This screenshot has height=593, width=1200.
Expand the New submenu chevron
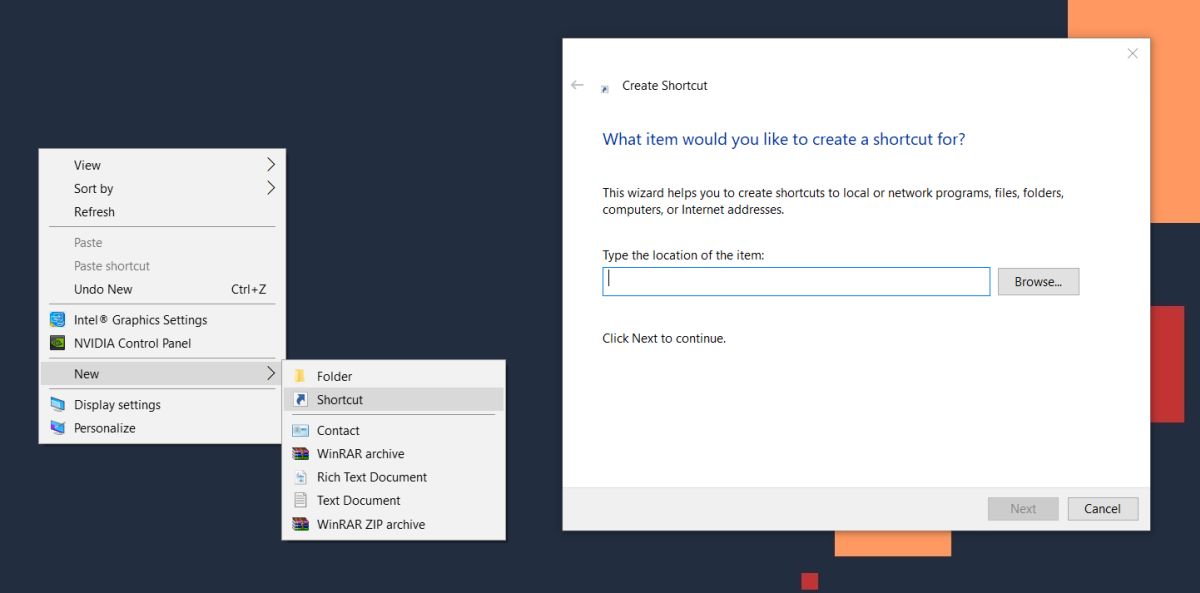click(x=270, y=374)
